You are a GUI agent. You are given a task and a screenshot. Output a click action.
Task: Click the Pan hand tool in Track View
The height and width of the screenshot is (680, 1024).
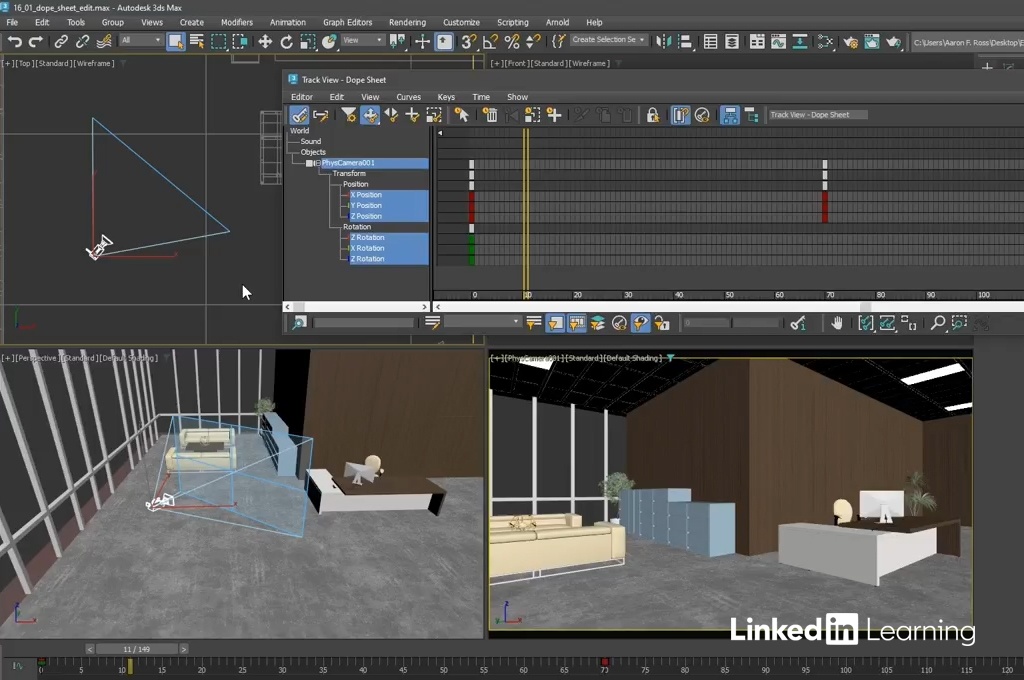click(x=837, y=323)
